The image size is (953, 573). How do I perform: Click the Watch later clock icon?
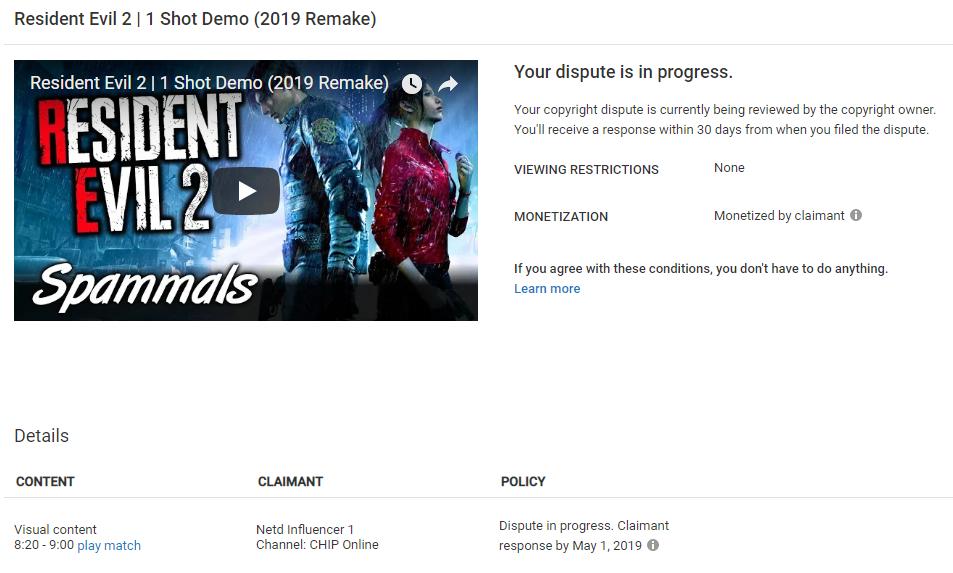tap(412, 84)
